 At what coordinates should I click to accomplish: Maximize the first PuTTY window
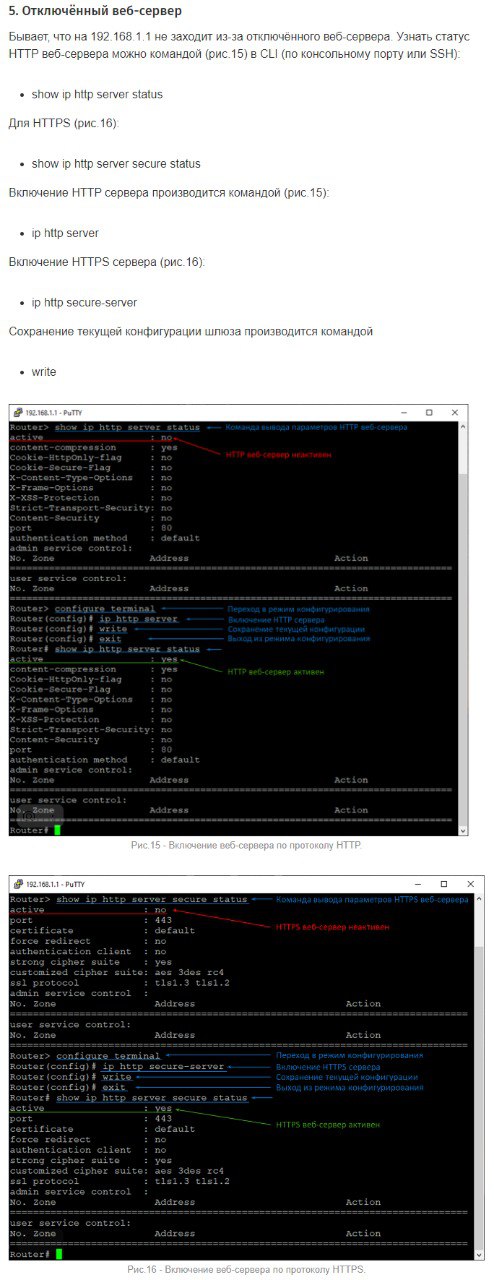(429, 412)
